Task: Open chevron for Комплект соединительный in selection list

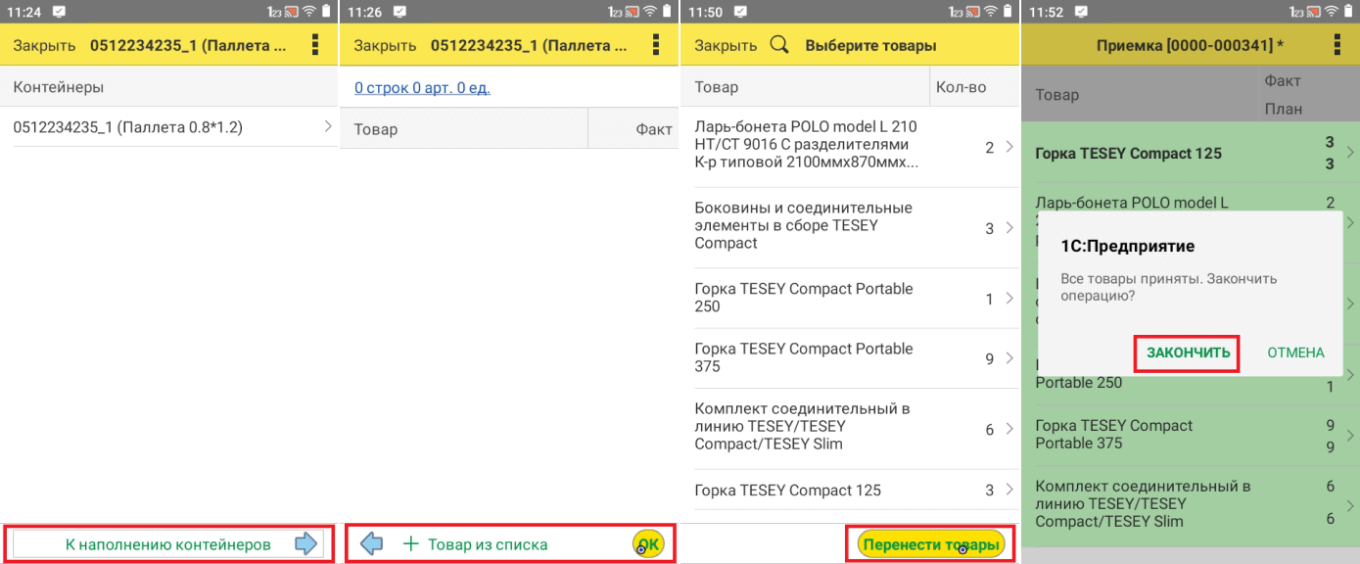Action: pos(1009,429)
